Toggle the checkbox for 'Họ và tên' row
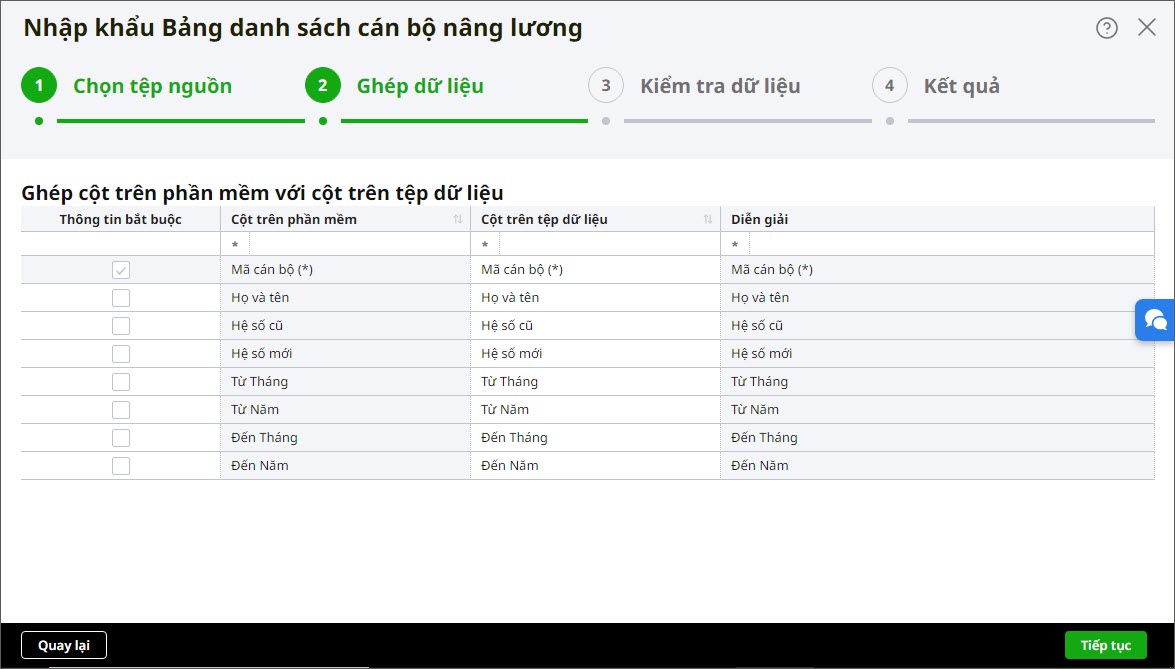The image size is (1175, 669). (121, 298)
